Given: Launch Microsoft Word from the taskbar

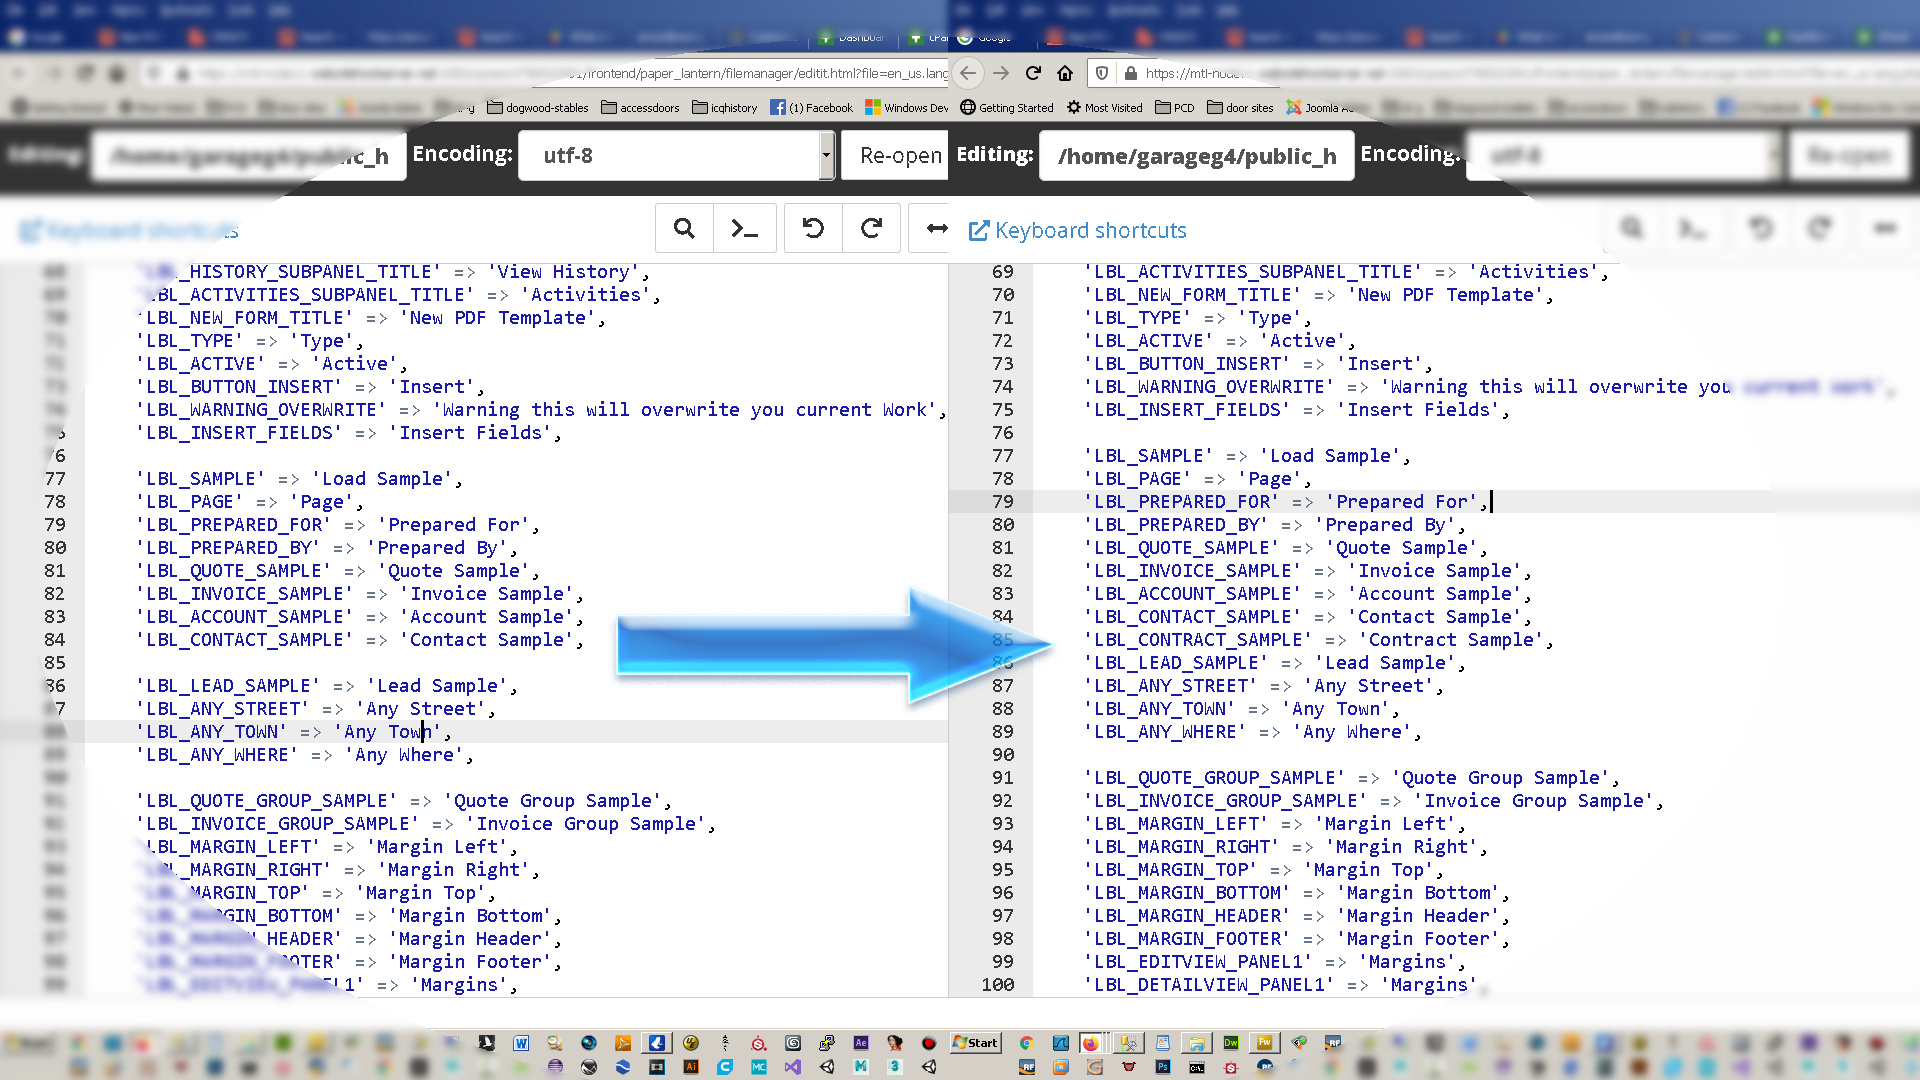Looking at the screenshot, I should tap(521, 1043).
